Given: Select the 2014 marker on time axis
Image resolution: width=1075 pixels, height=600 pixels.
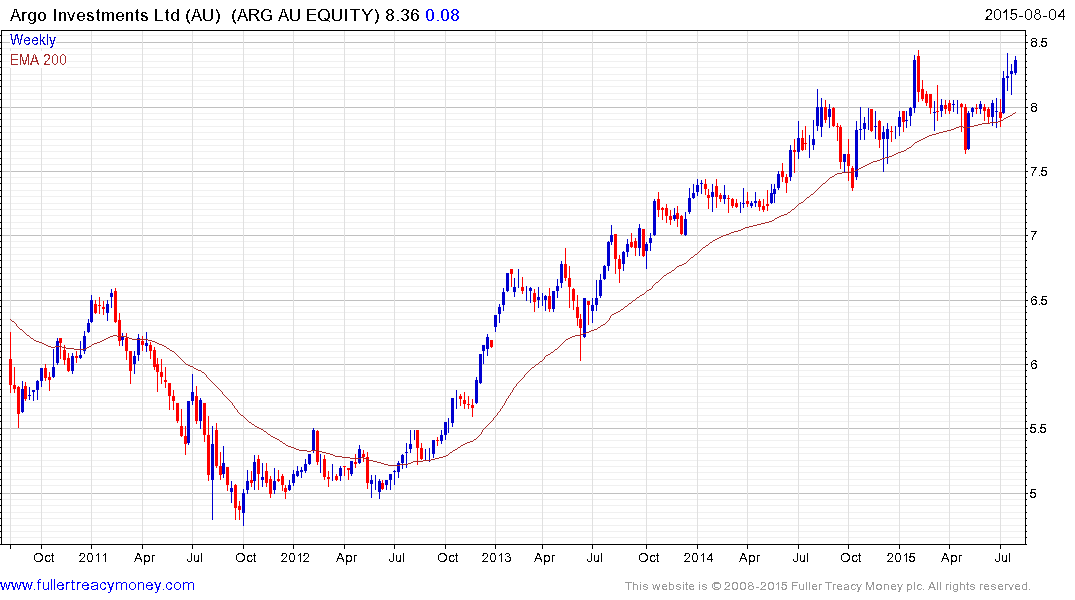Looking at the screenshot, I should click(x=700, y=557).
